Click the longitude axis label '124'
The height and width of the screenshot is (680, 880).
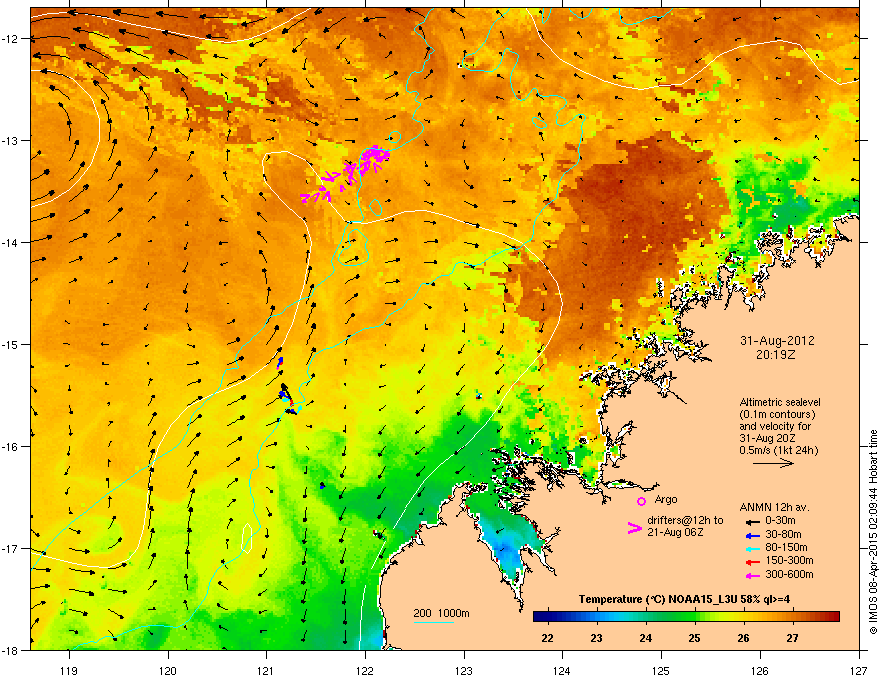pos(562,670)
